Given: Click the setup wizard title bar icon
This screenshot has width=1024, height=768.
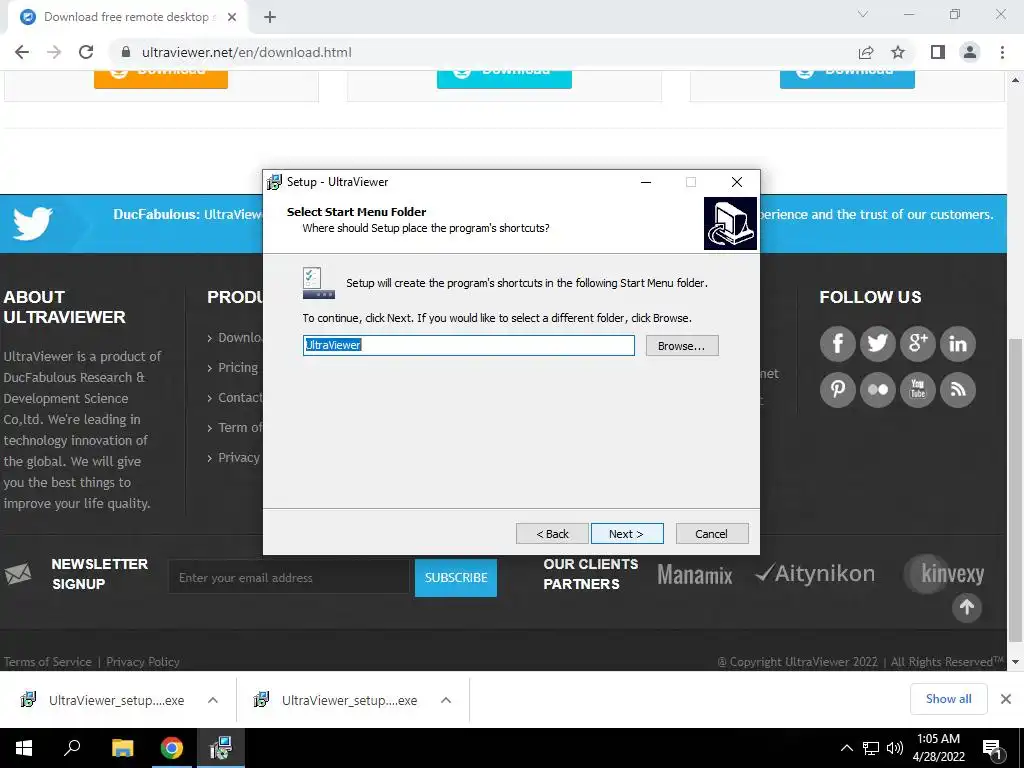Looking at the screenshot, I should (x=275, y=182).
